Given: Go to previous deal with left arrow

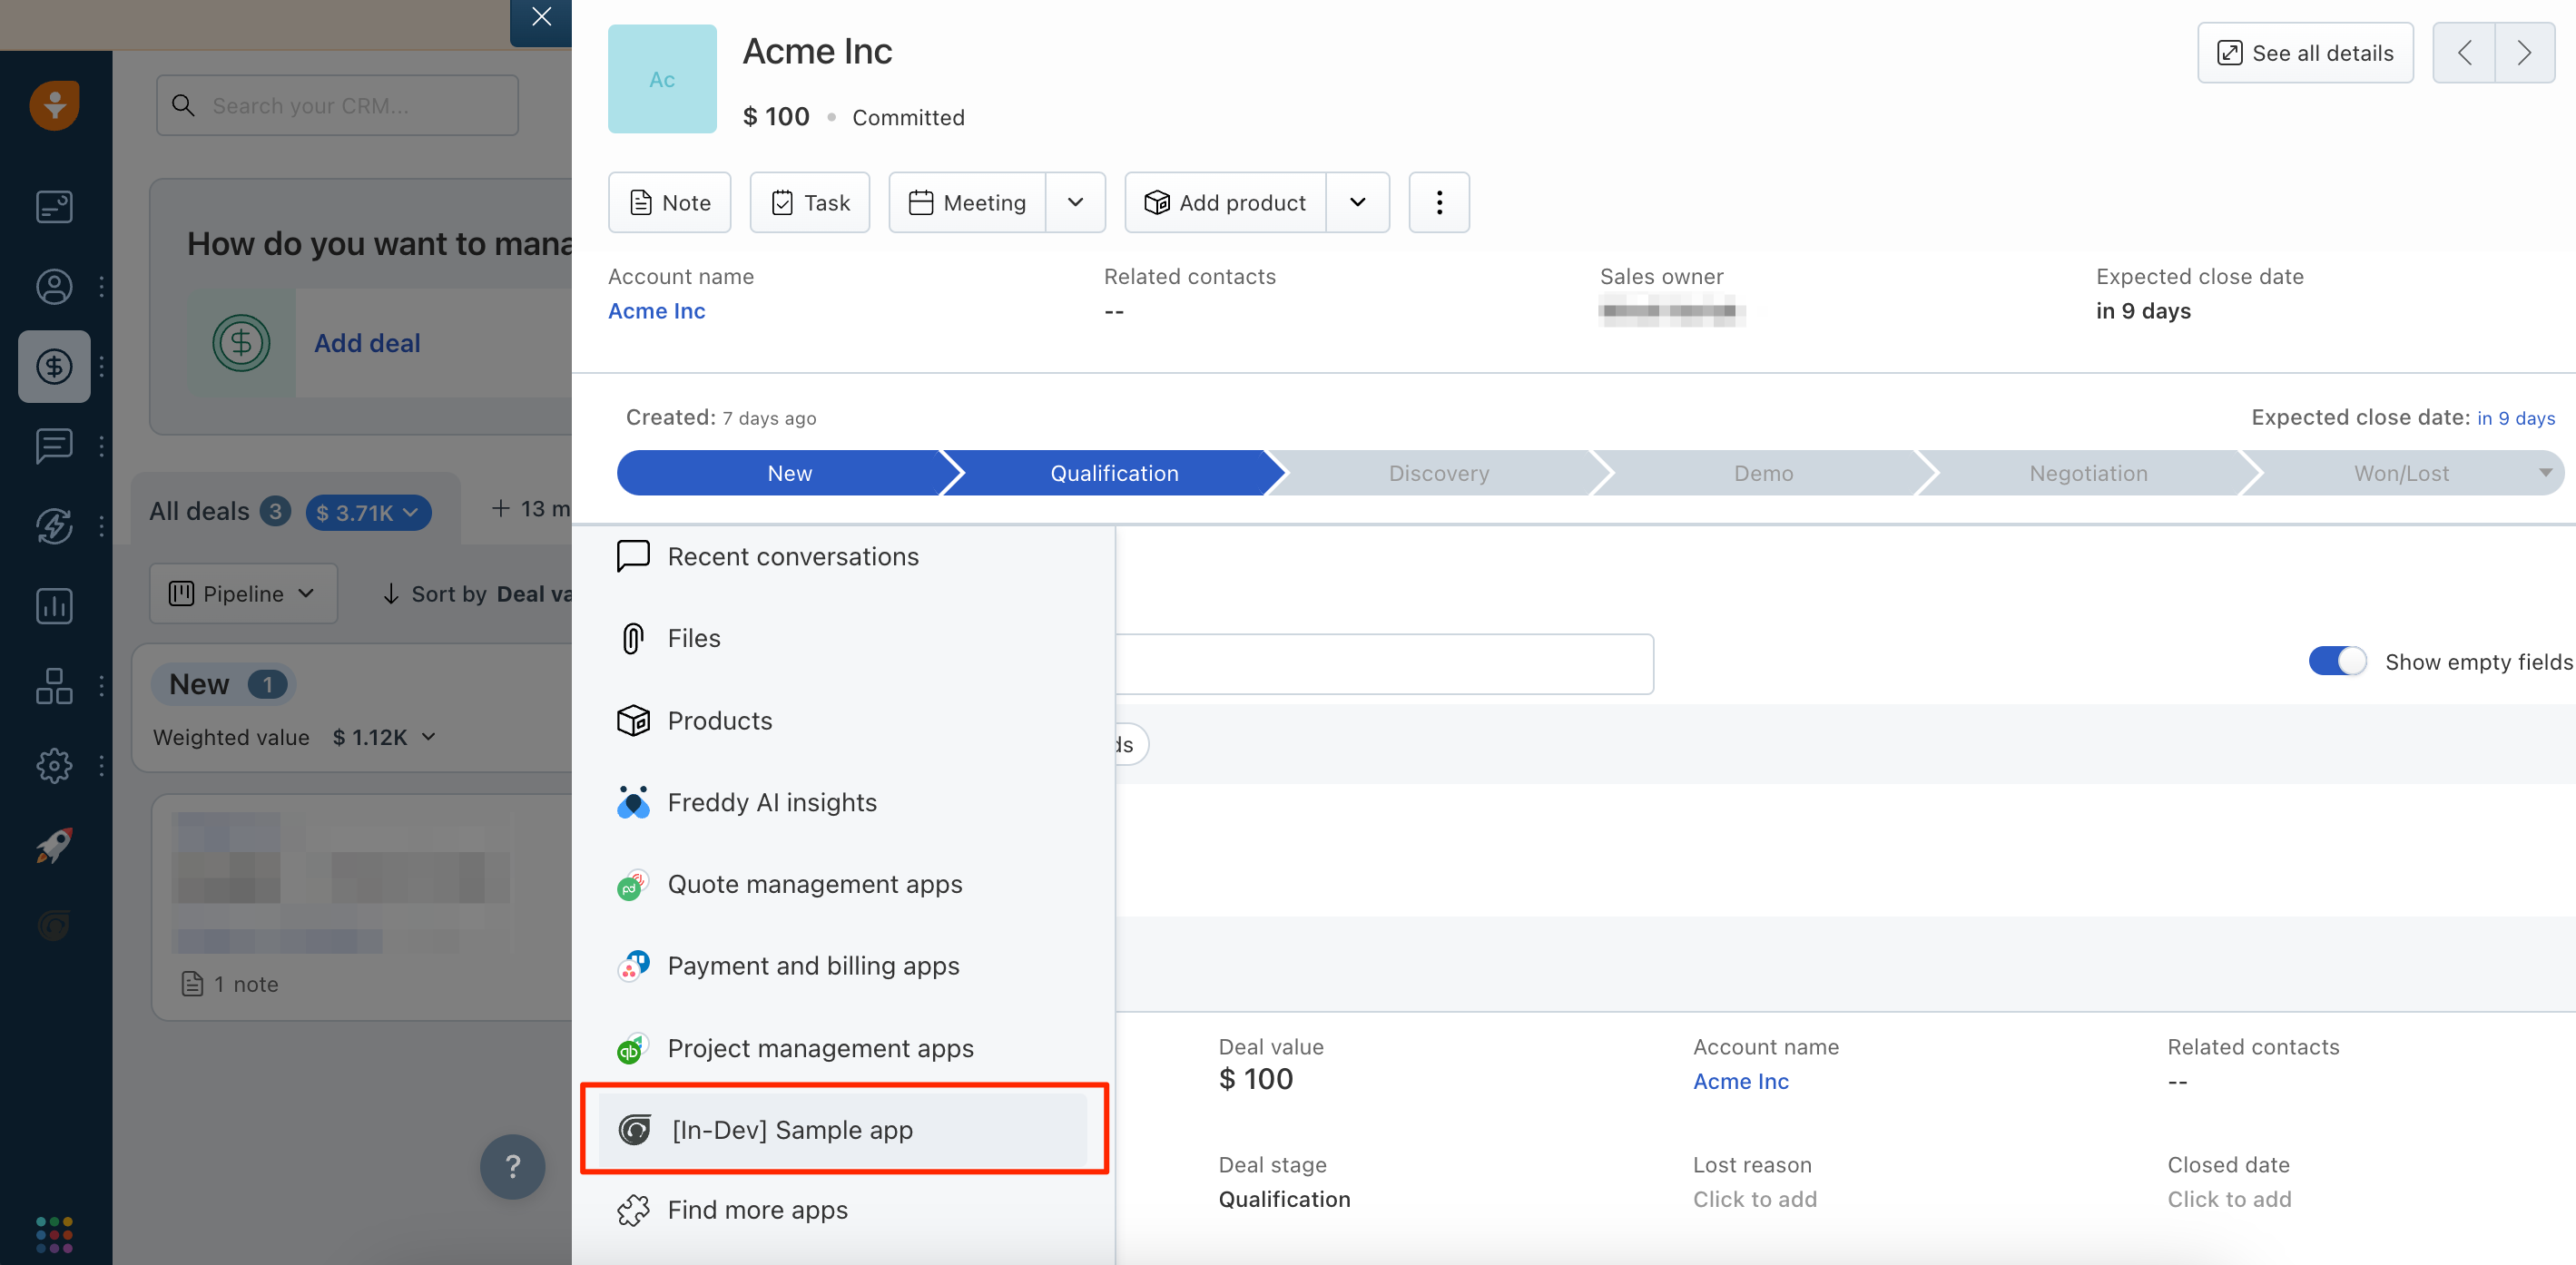Looking at the screenshot, I should pos(2464,53).
